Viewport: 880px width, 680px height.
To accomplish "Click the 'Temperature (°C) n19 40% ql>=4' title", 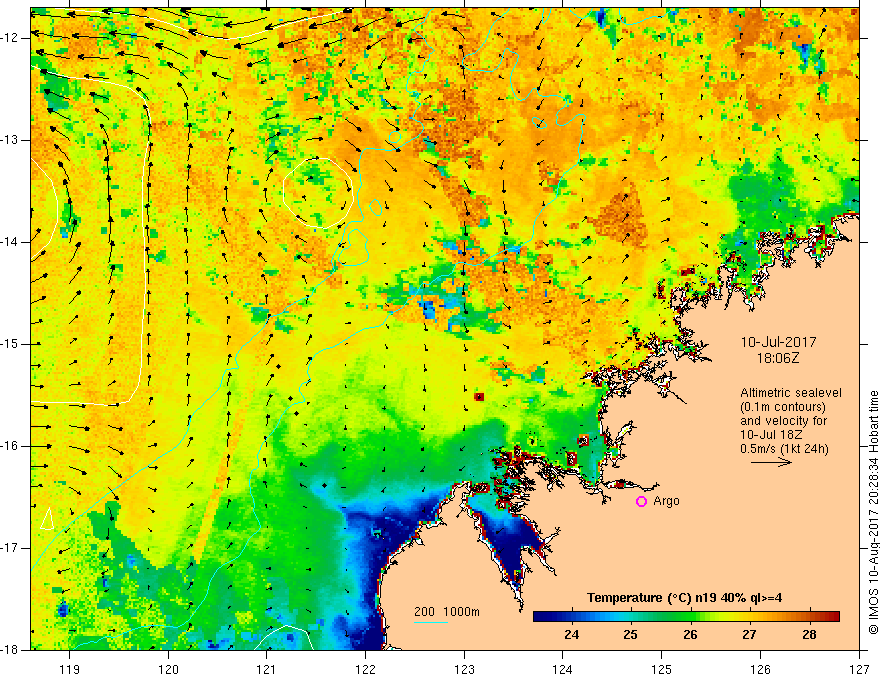I will pyautogui.click(x=684, y=598).
